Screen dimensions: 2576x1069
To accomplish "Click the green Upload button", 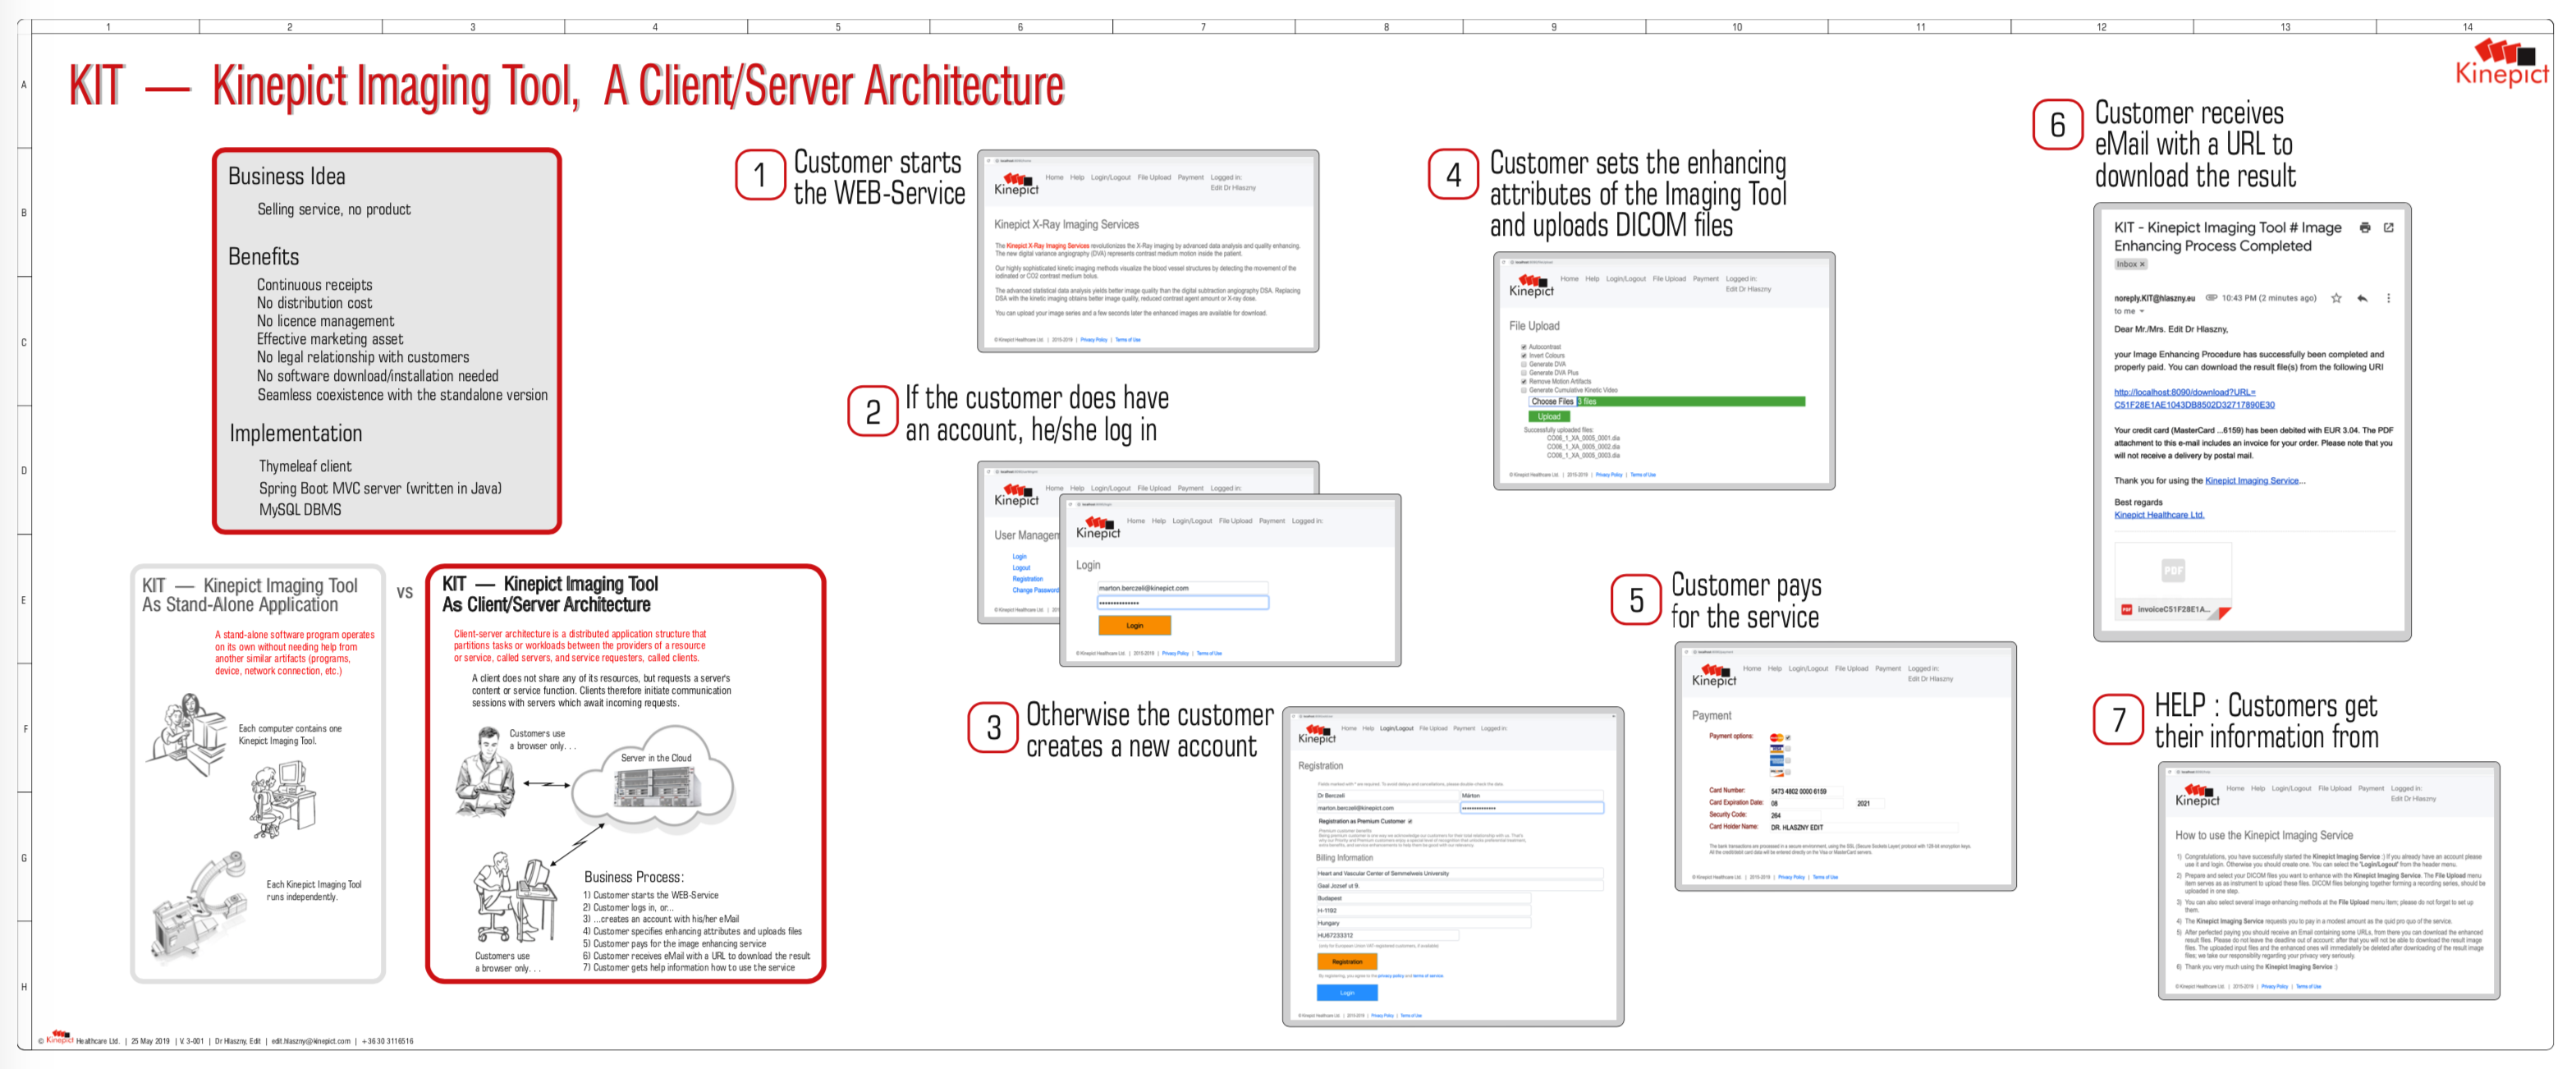I will pyautogui.click(x=1549, y=417).
